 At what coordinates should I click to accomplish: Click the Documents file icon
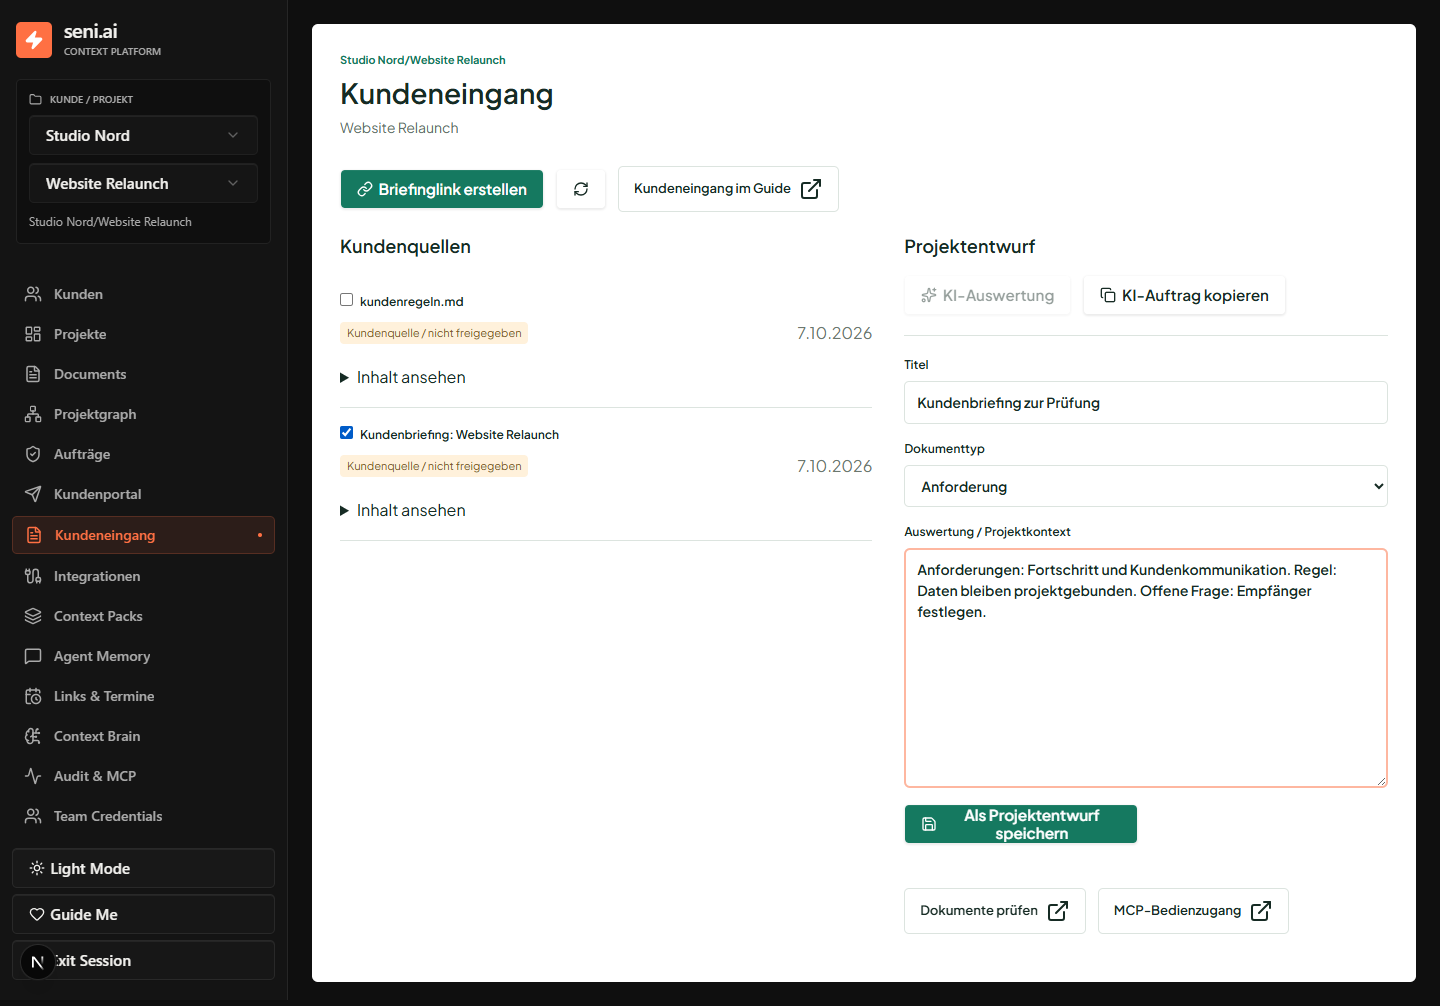tap(33, 374)
